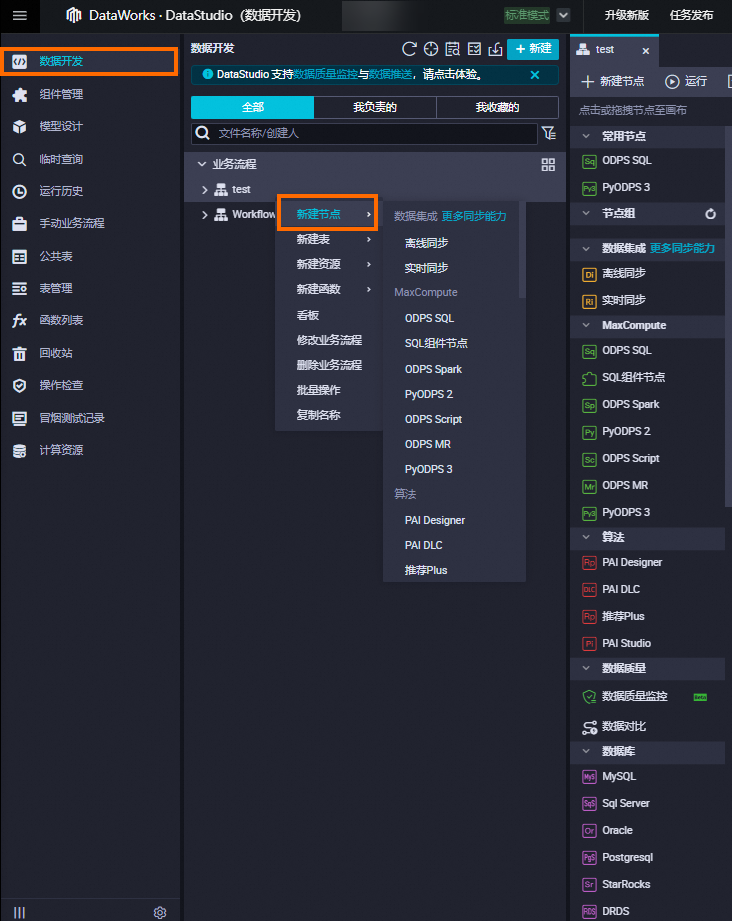732x921 pixels.
Task: Click the refresh icon in 数据开发 panel header
Action: click(409, 49)
